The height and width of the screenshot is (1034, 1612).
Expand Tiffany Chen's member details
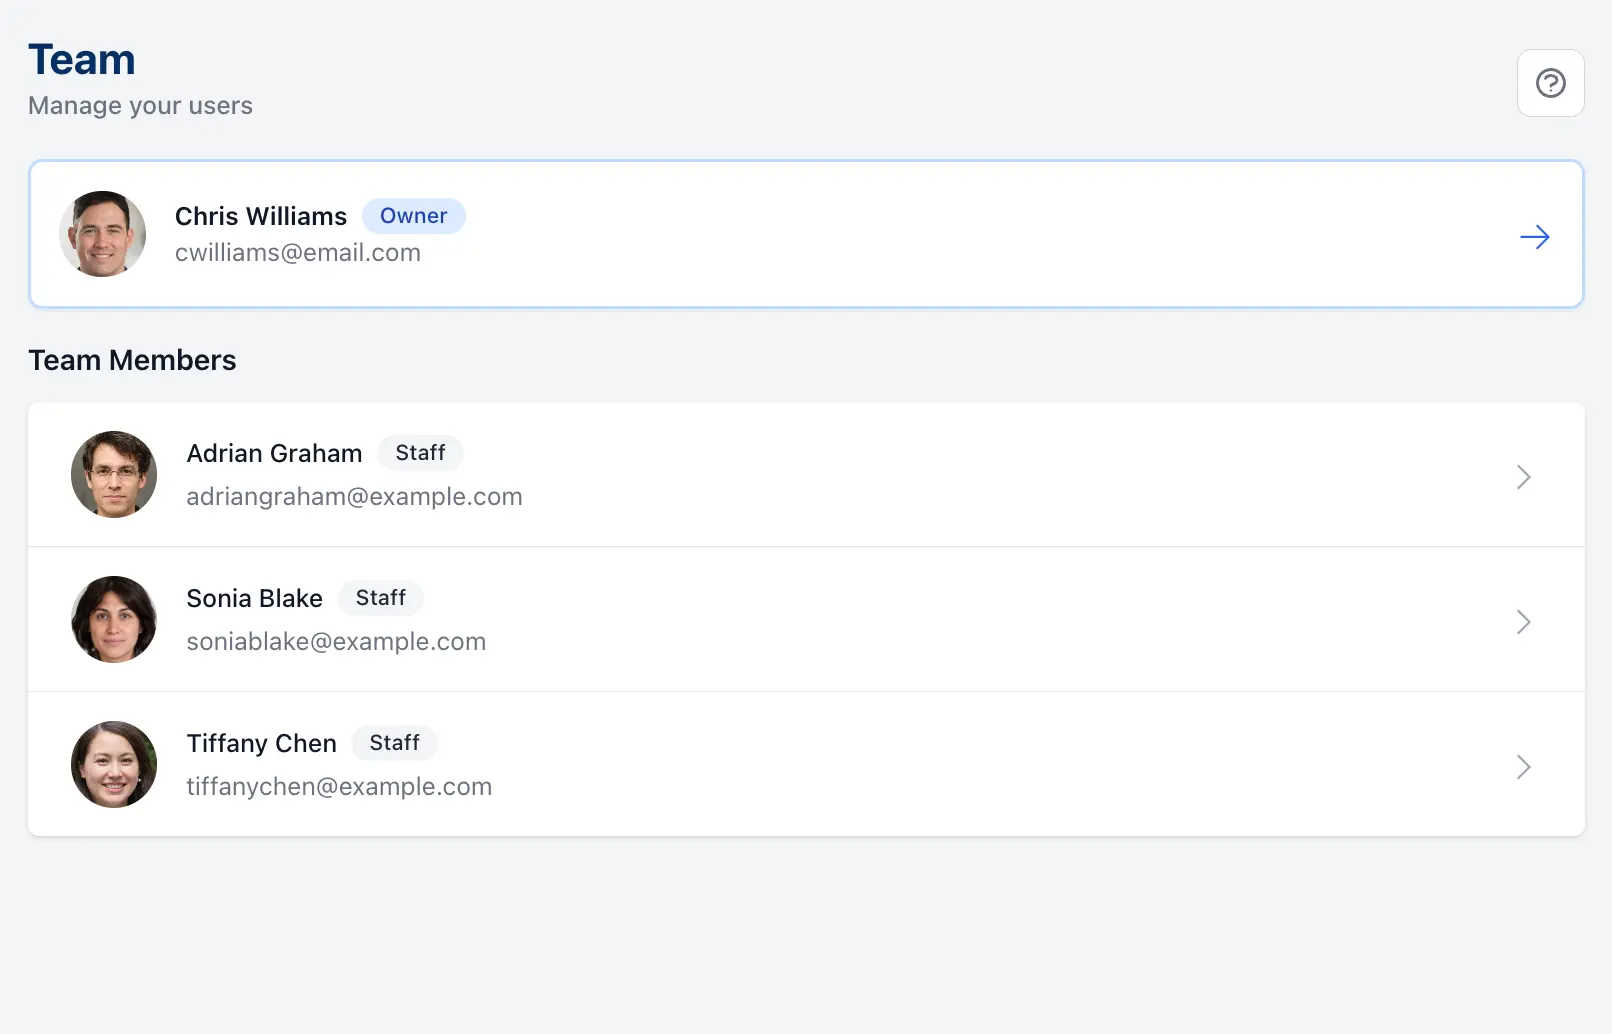coord(1523,767)
